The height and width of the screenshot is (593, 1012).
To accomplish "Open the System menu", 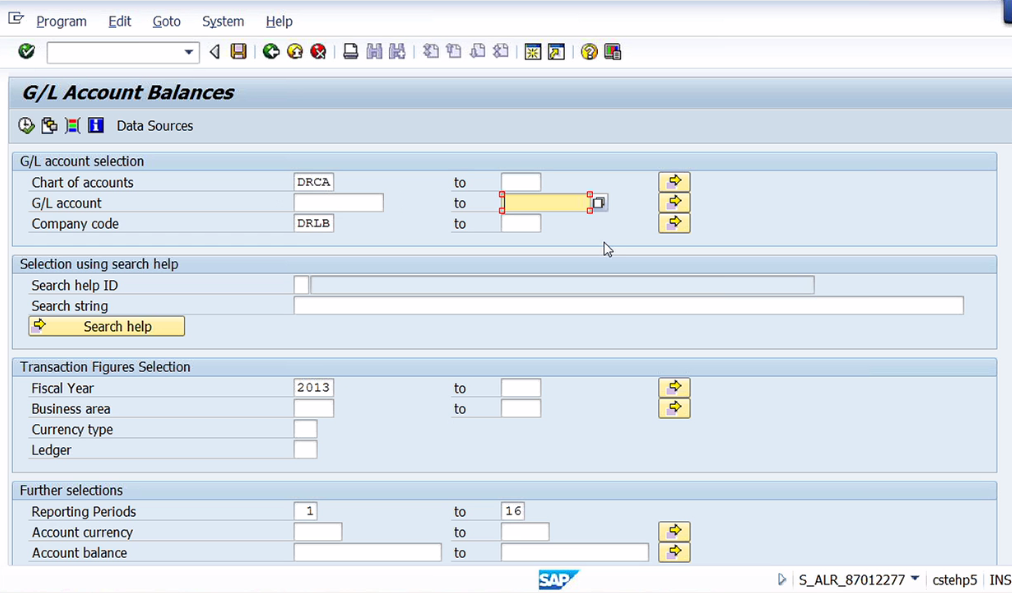I will tap(223, 21).
